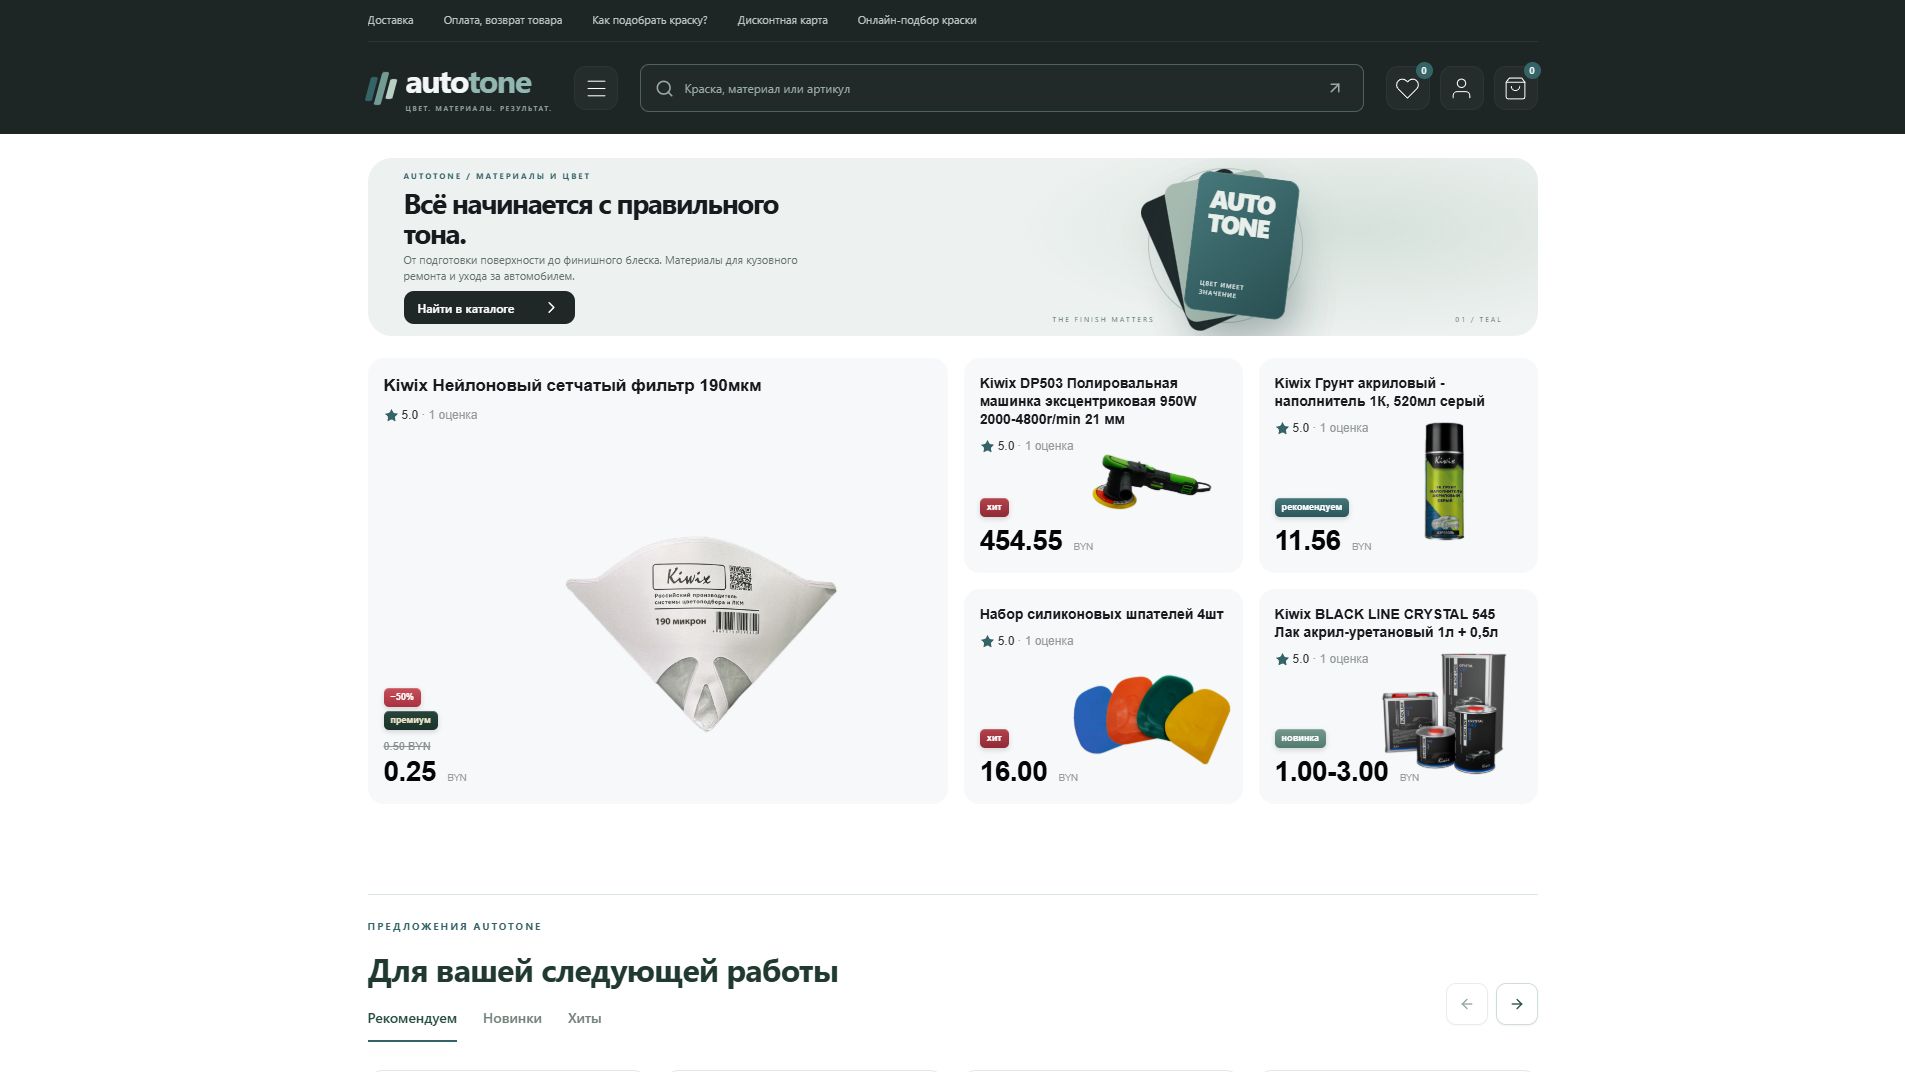
Task: Click the '11.56' price
Action: point(1307,541)
